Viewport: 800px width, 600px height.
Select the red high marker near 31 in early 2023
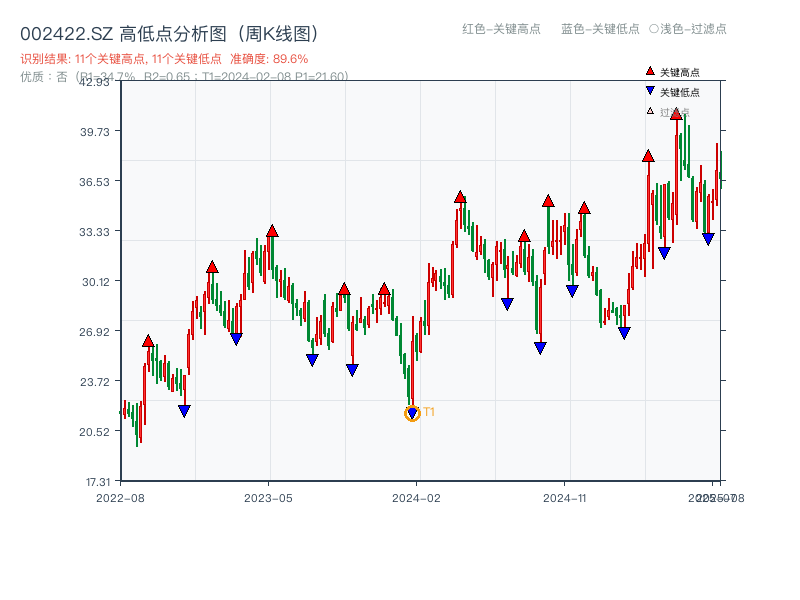212,267
